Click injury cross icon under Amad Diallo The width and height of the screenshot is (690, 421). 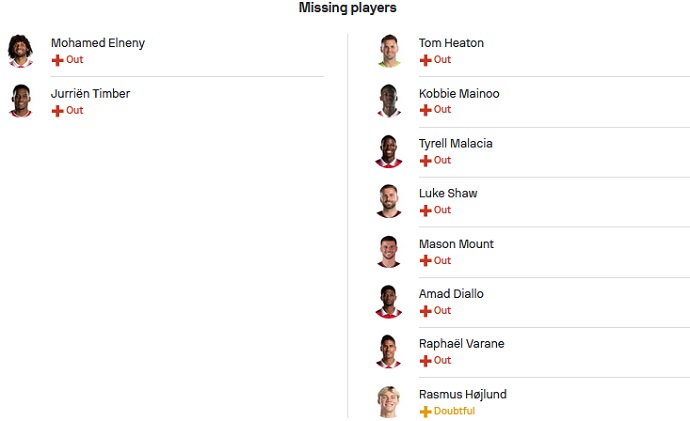[x=426, y=310]
